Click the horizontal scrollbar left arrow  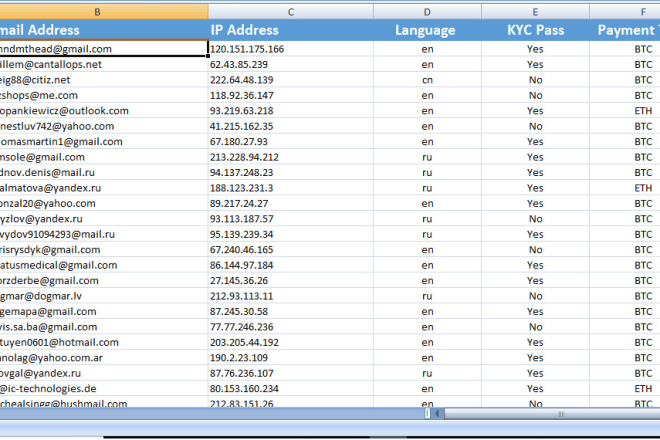[x=437, y=414]
